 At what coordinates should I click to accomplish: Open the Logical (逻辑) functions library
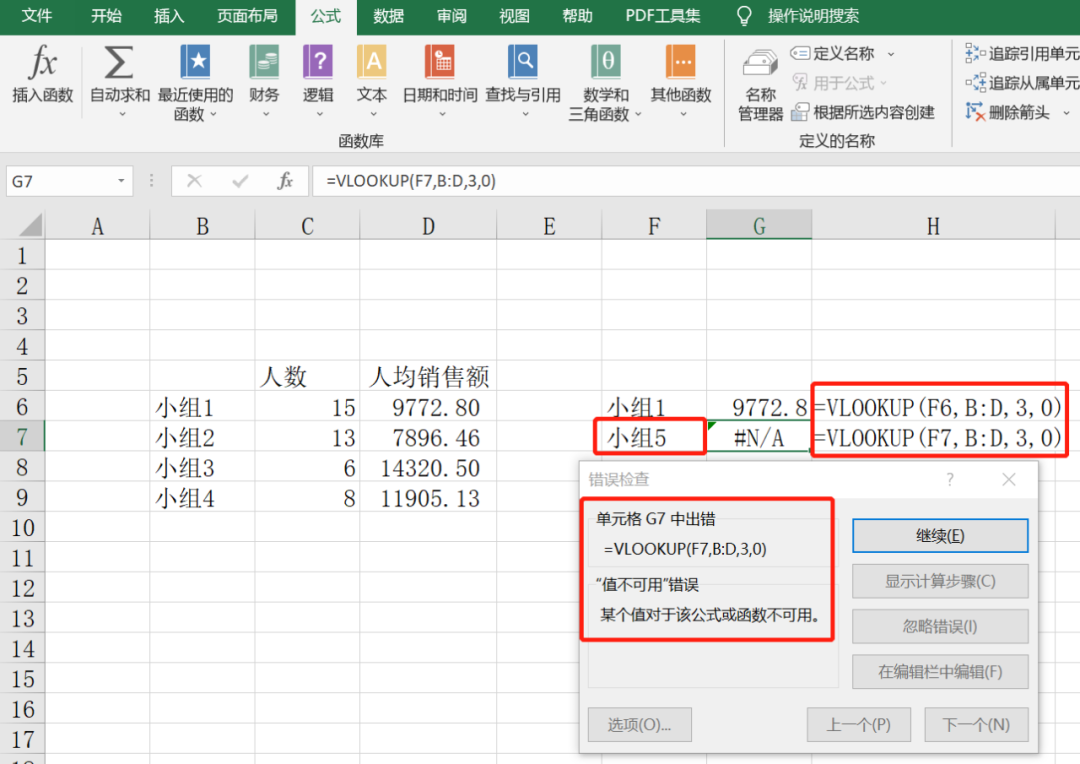318,79
